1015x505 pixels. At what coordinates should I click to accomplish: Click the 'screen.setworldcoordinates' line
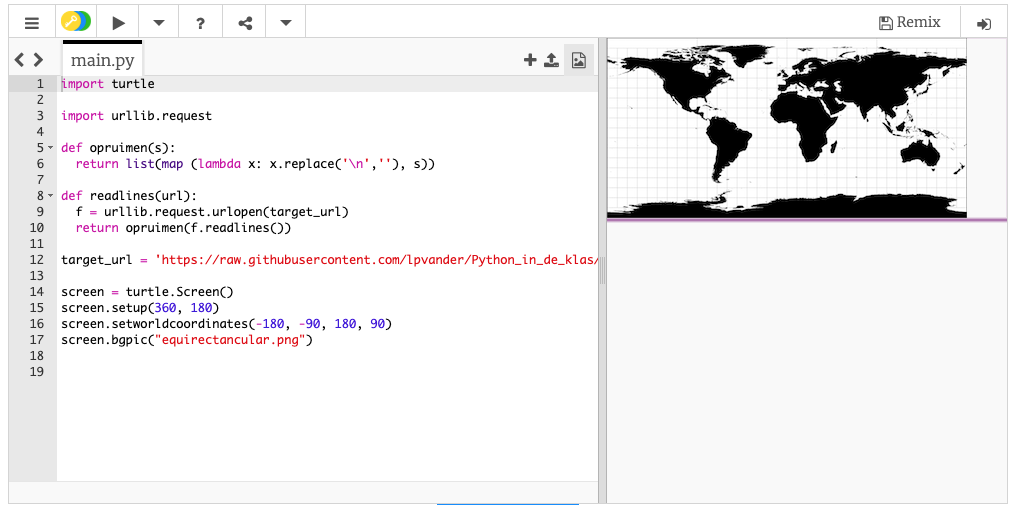point(227,323)
